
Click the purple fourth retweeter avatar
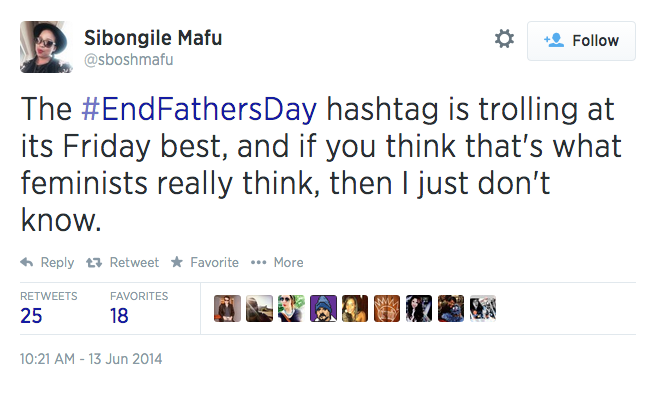323,308
